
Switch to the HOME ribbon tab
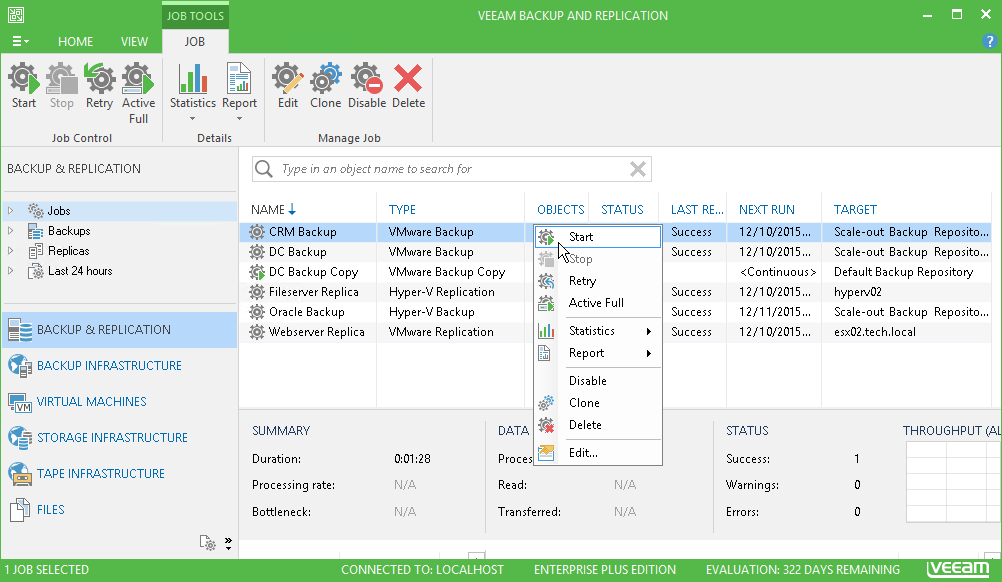point(75,42)
